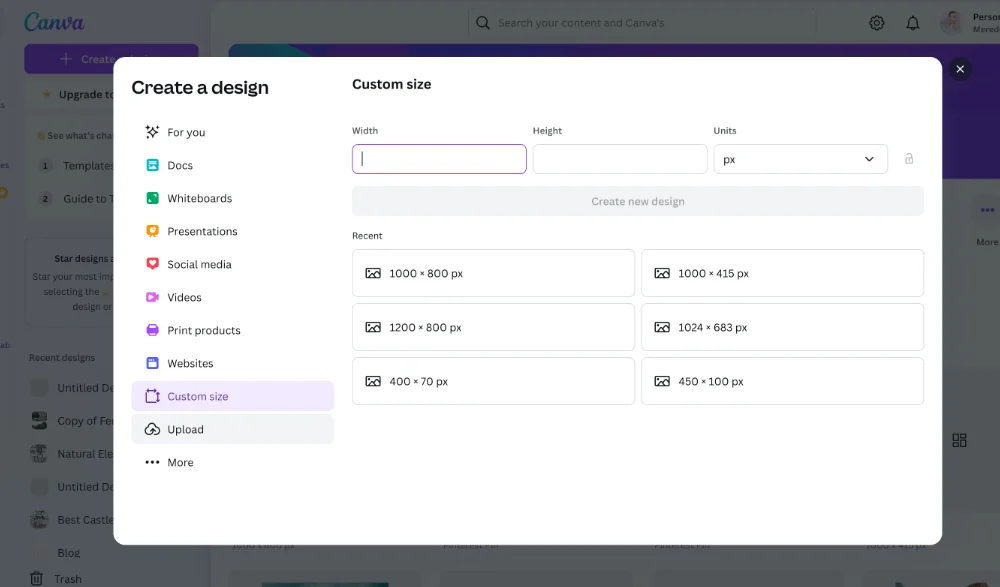
Task: Click the Presentations orange icon
Action: (x=152, y=231)
